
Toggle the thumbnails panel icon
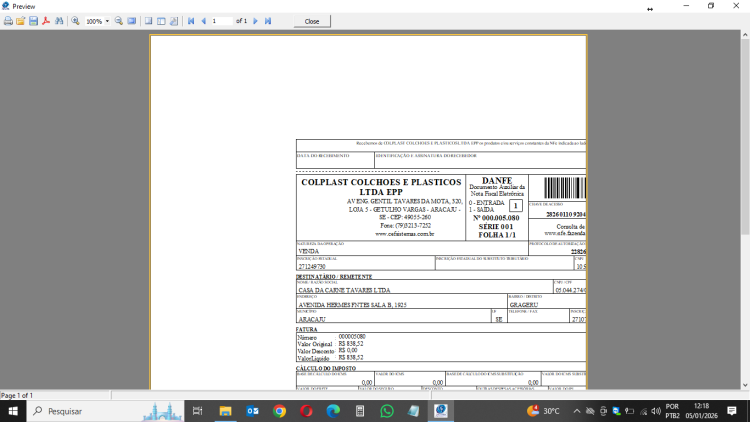[x=161, y=21]
